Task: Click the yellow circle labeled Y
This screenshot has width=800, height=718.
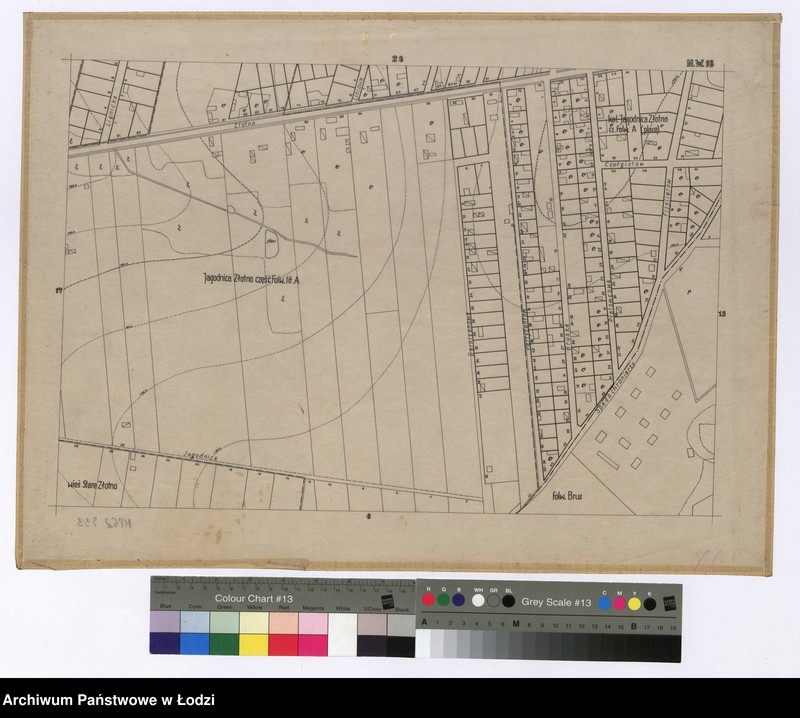Action: tap(634, 603)
